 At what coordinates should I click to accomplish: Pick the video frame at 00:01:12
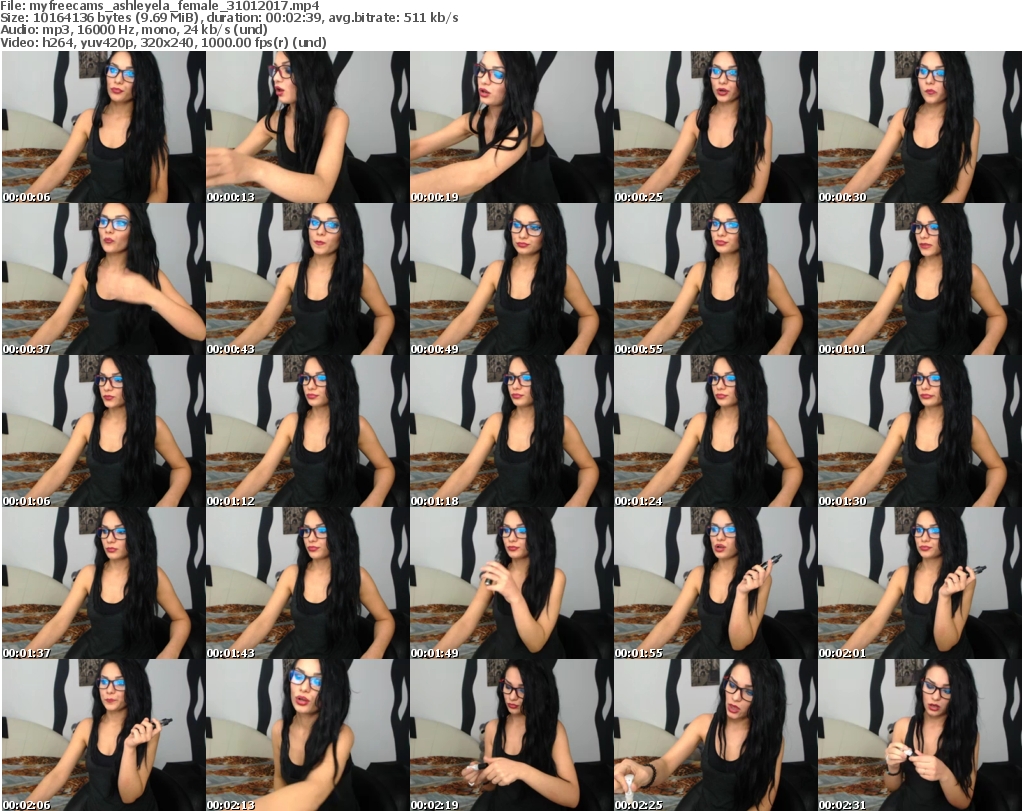pos(308,431)
